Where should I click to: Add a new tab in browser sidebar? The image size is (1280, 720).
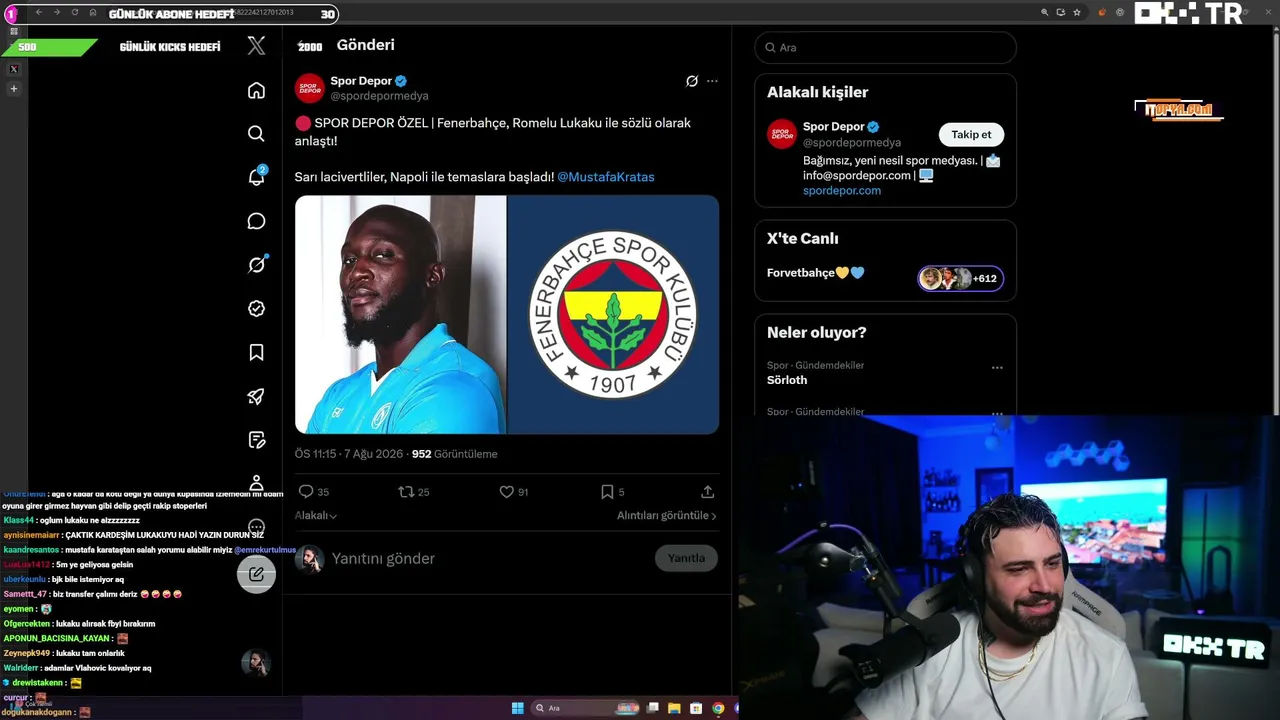pos(14,89)
